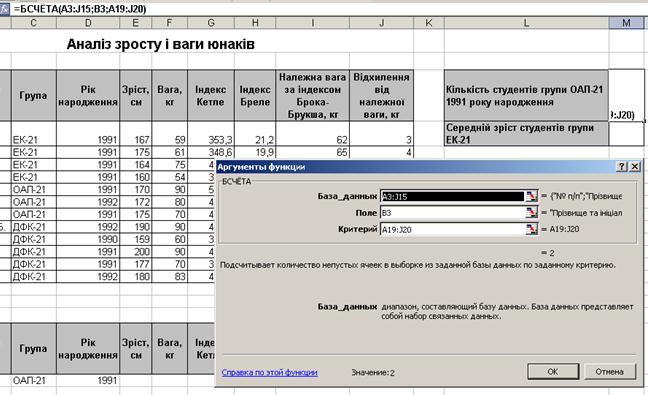Click Бреле index cell 21,2
The width and height of the screenshot is (648, 395).
pyautogui.click(x=255, y=133)
